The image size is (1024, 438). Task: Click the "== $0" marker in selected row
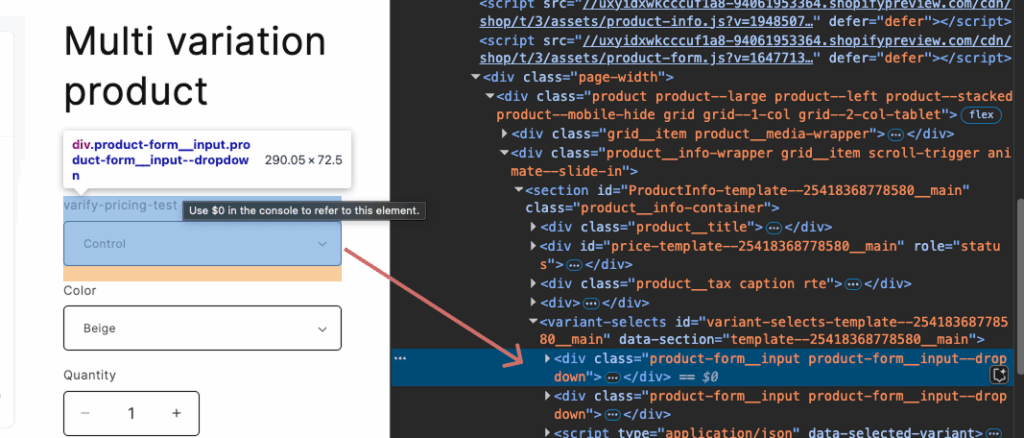(700, 377)
